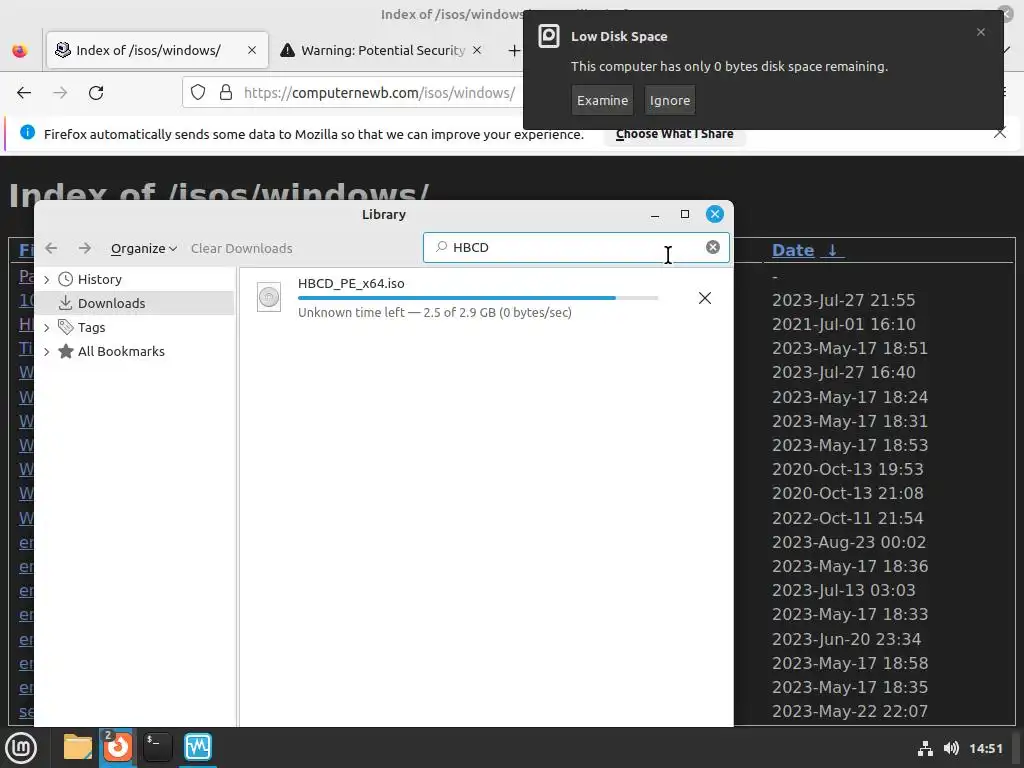Click date '2023-Aug-23 00:02' in listing
Screen dimensions: 1024x768
pyautogui.click(x=849, y=543)
